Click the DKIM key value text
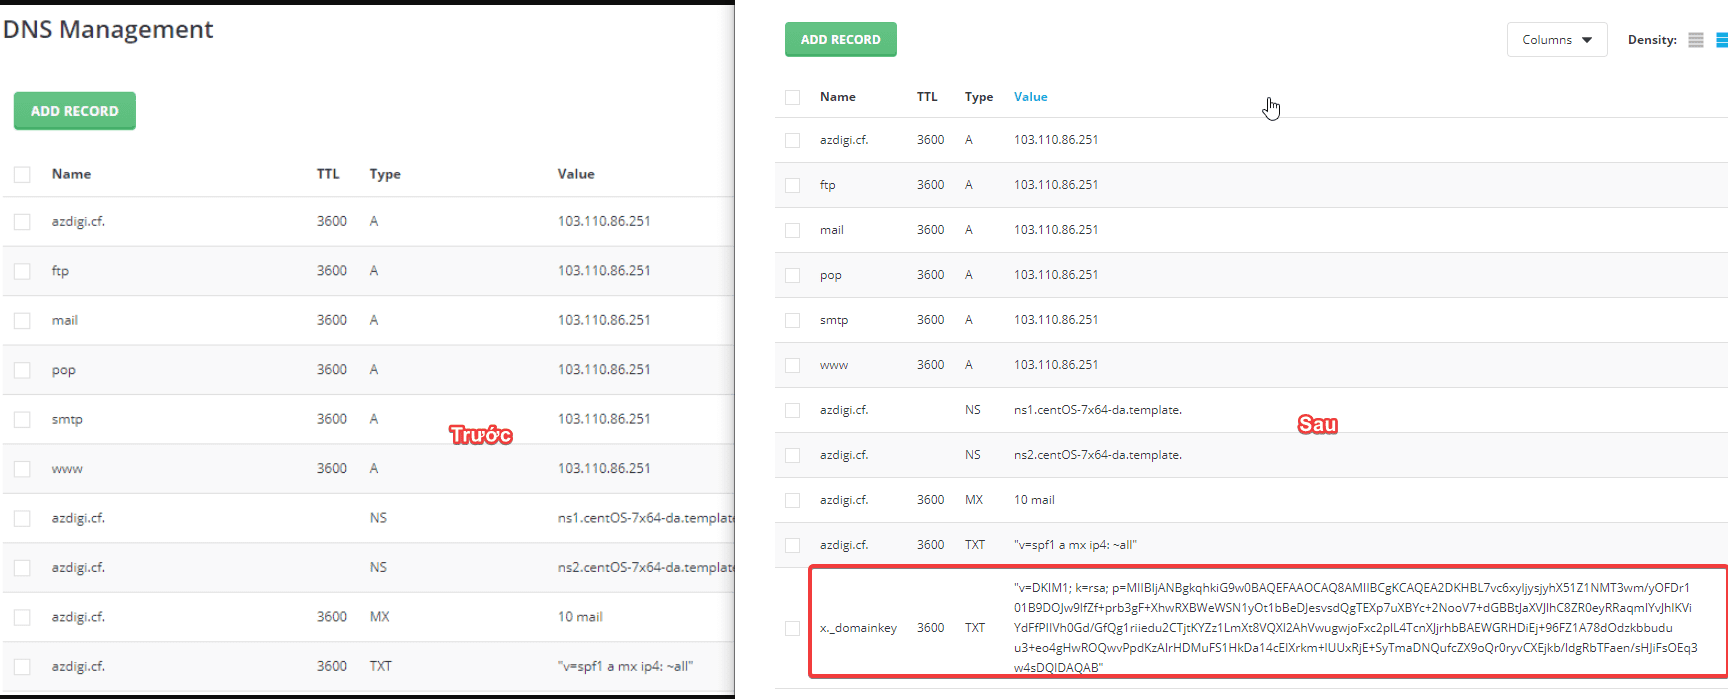Screen dimensions: 1728x699 (x=1354, y=627)
